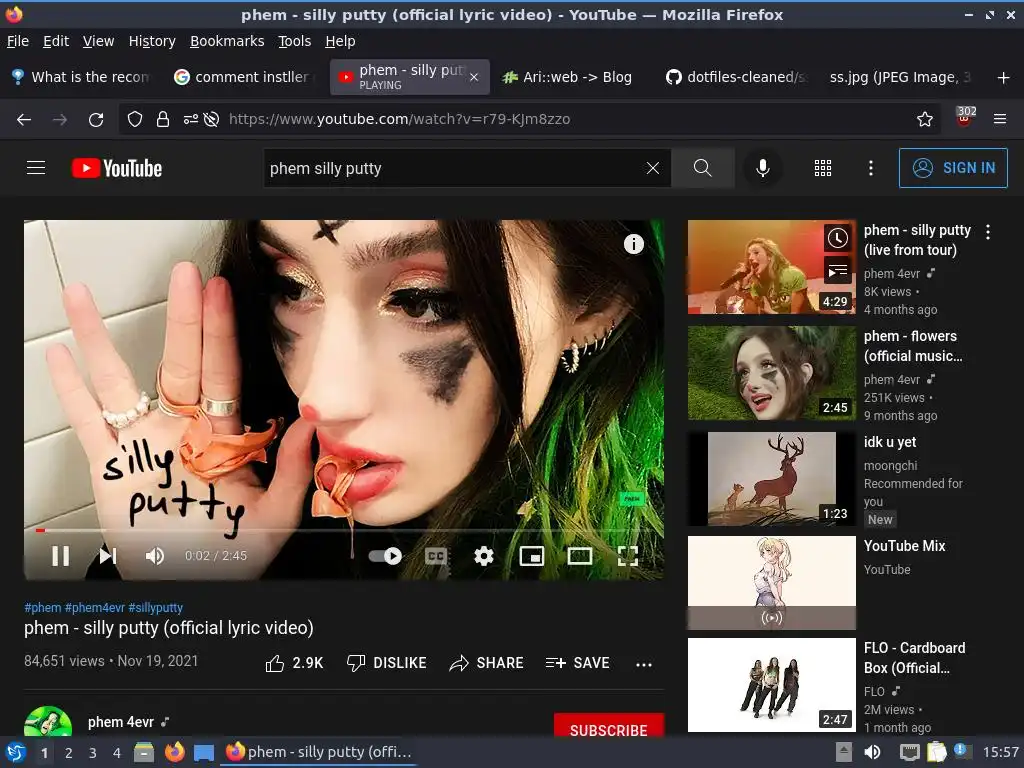1024x768 pixels.
Task: Click the #phem4evr hashtag link
Action: pyautogui.click(x=95, y=607)
